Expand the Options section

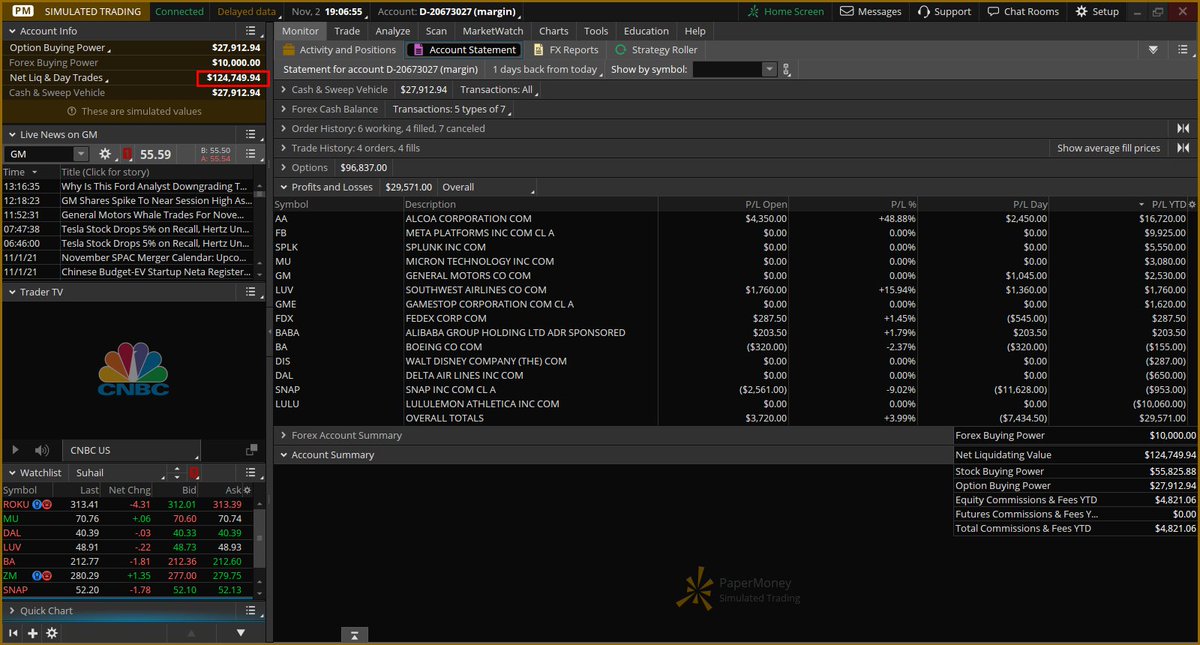pyautogui.click(x=283, y=167)
